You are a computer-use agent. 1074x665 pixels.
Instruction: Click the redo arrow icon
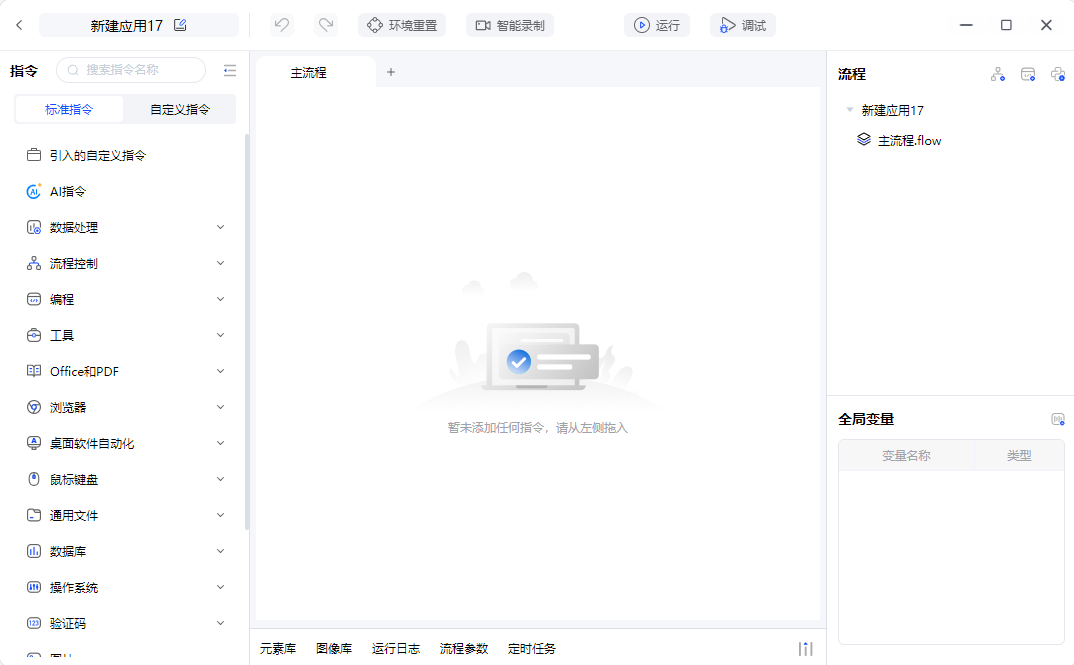point(326,25)
